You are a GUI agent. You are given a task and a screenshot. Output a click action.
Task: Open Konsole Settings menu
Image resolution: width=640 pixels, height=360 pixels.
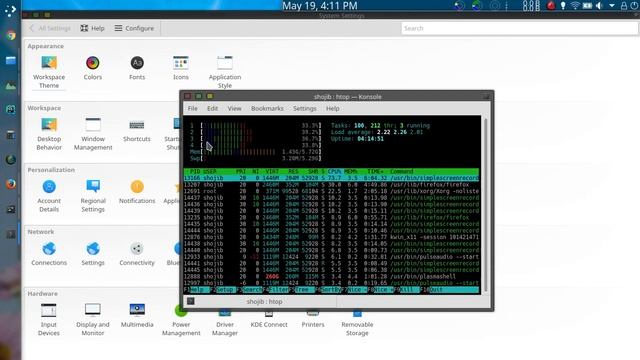[x=304, y=109]
